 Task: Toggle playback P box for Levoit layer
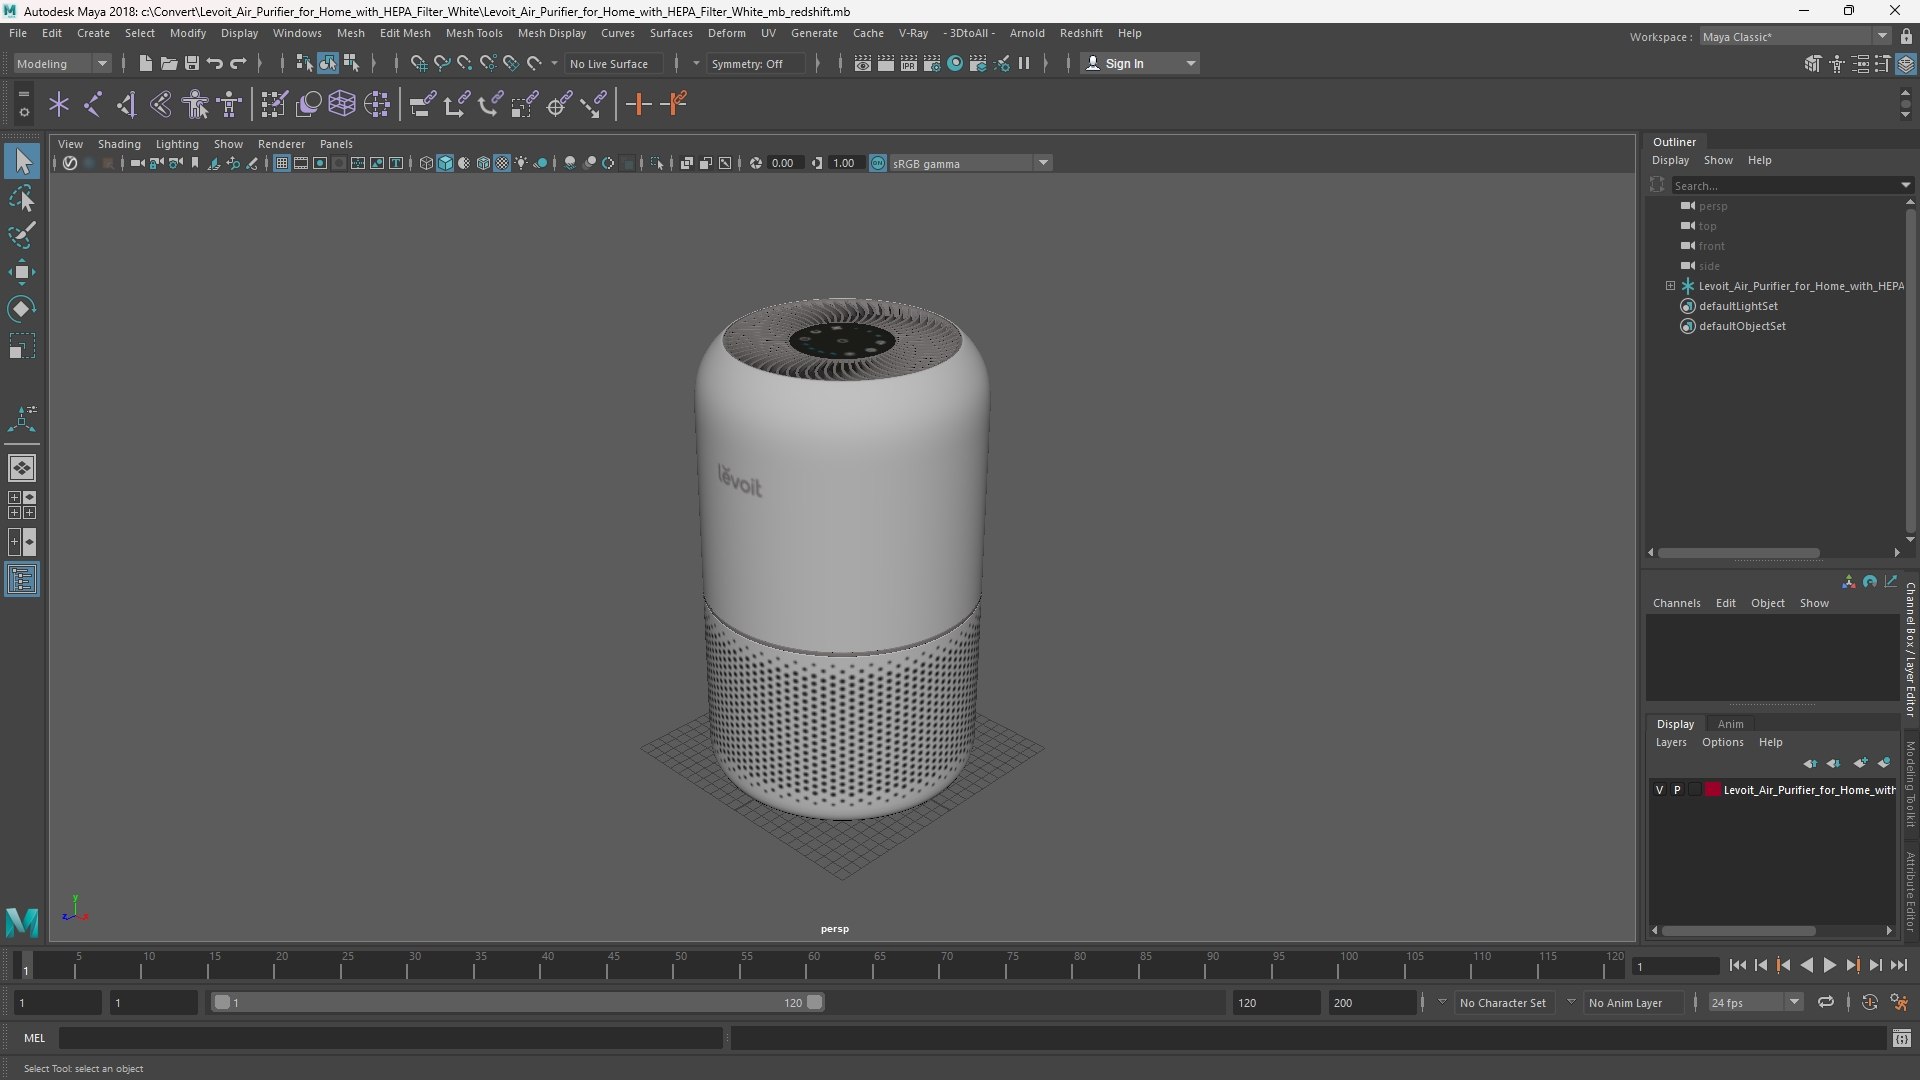click(1677, 790)
